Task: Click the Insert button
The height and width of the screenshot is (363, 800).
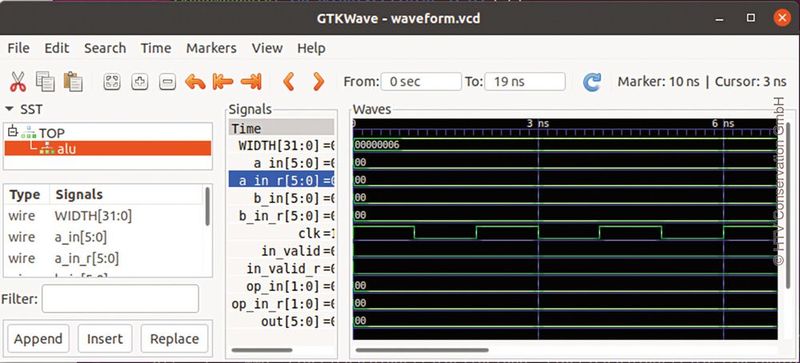Action: pos(105,338)
